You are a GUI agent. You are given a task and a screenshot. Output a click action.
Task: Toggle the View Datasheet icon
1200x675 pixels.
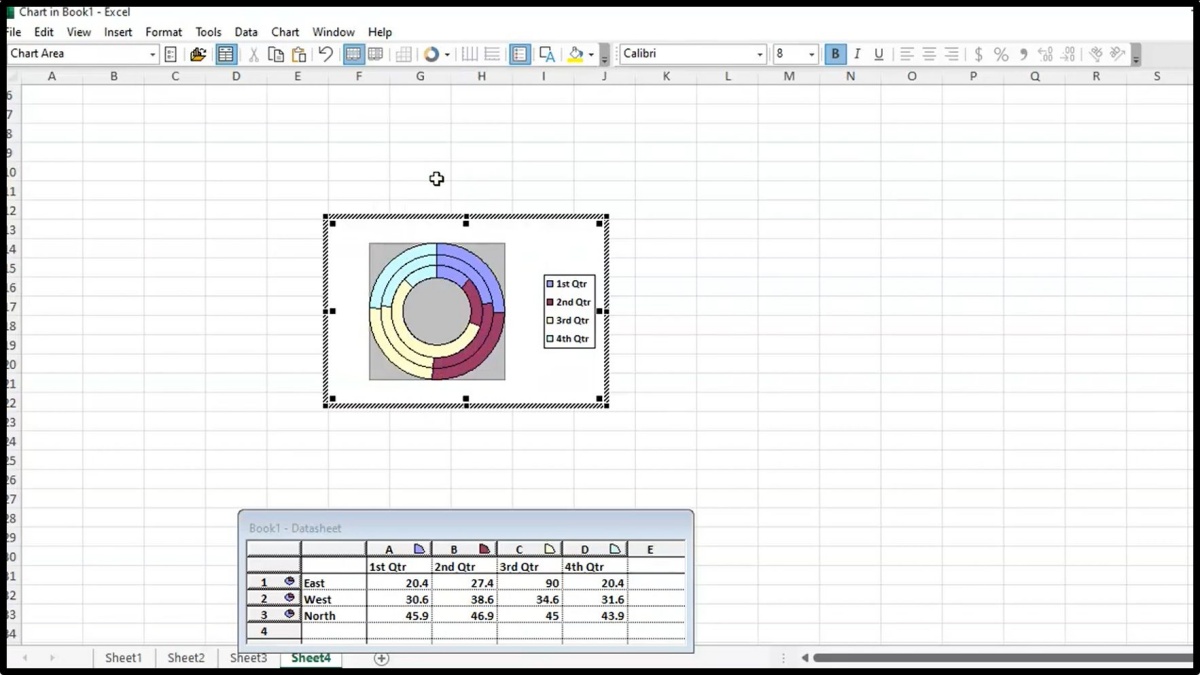coord(225,54)
